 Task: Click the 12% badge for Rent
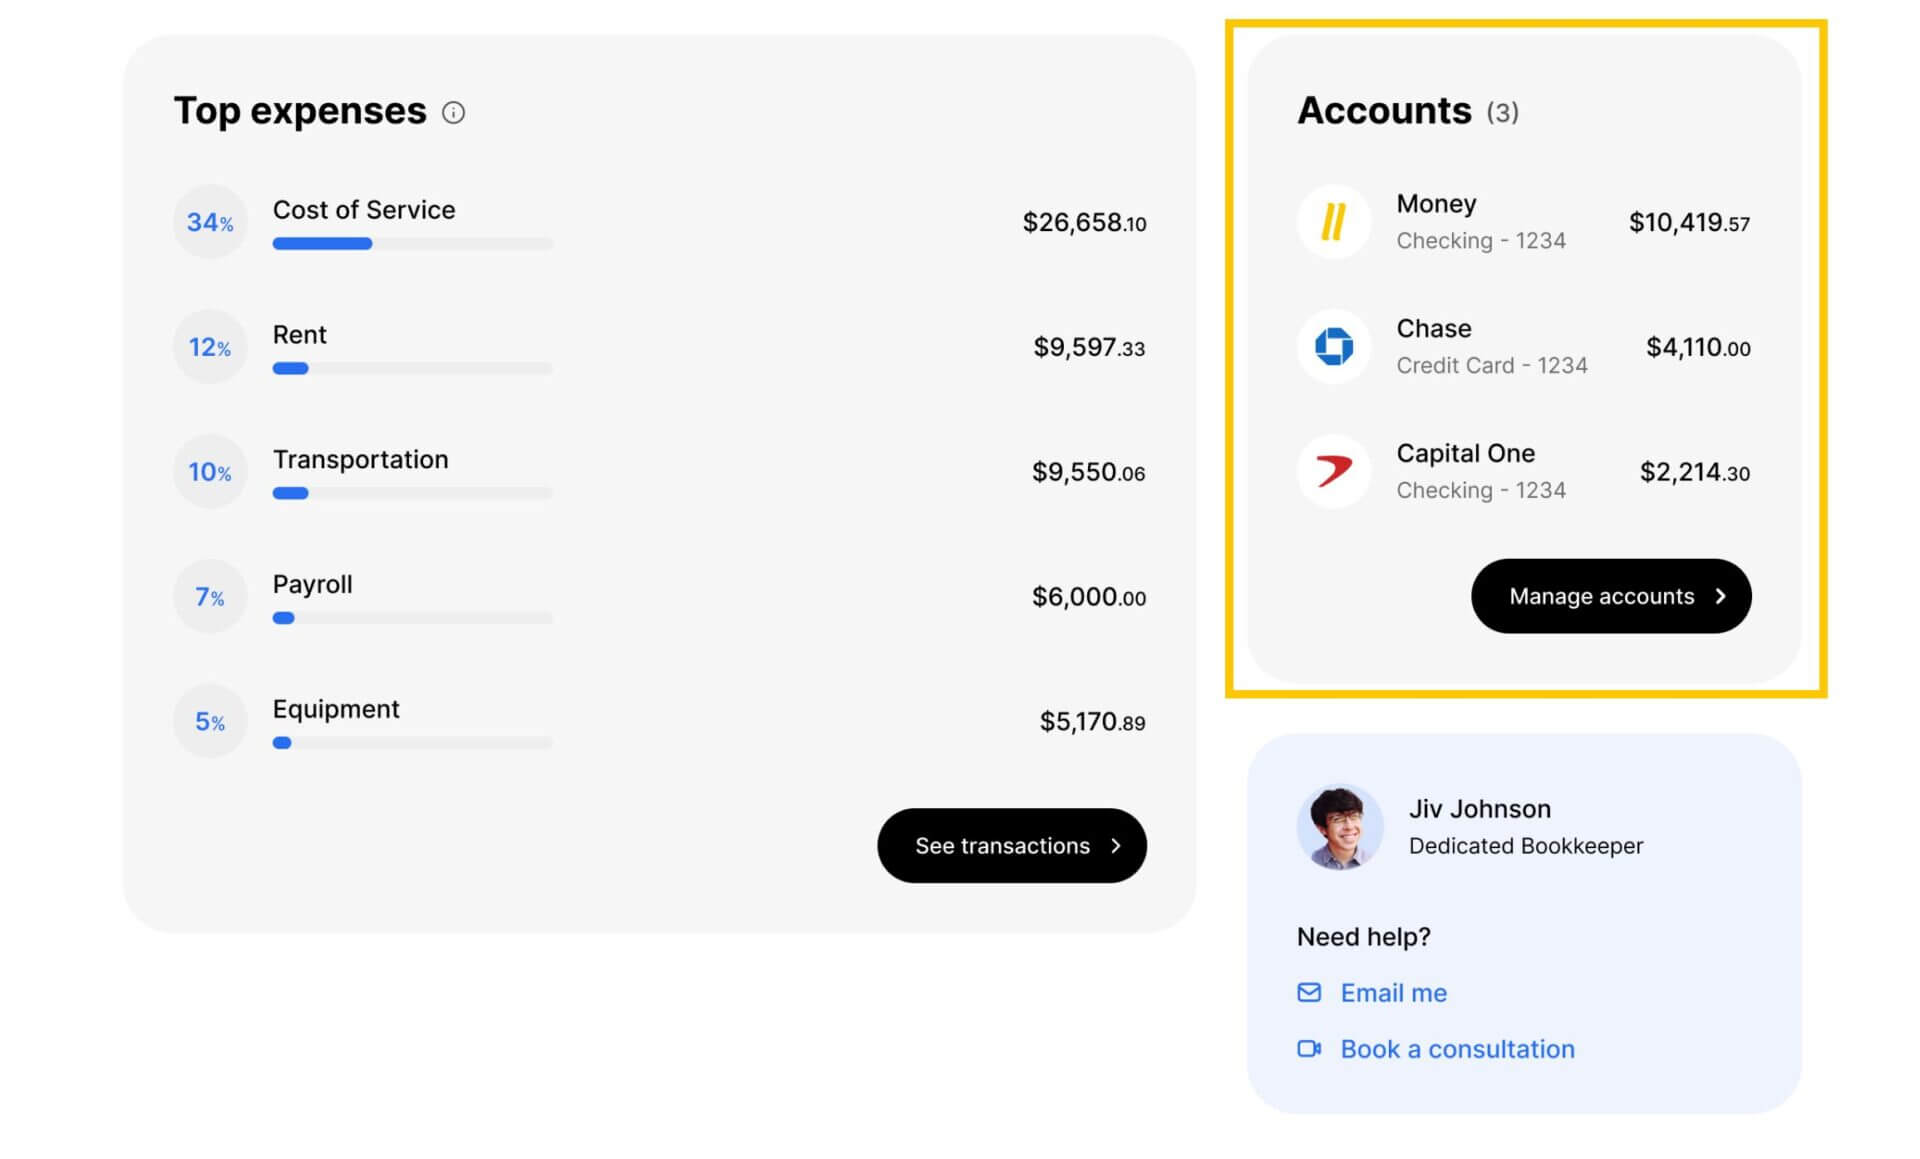pos(210,346)
